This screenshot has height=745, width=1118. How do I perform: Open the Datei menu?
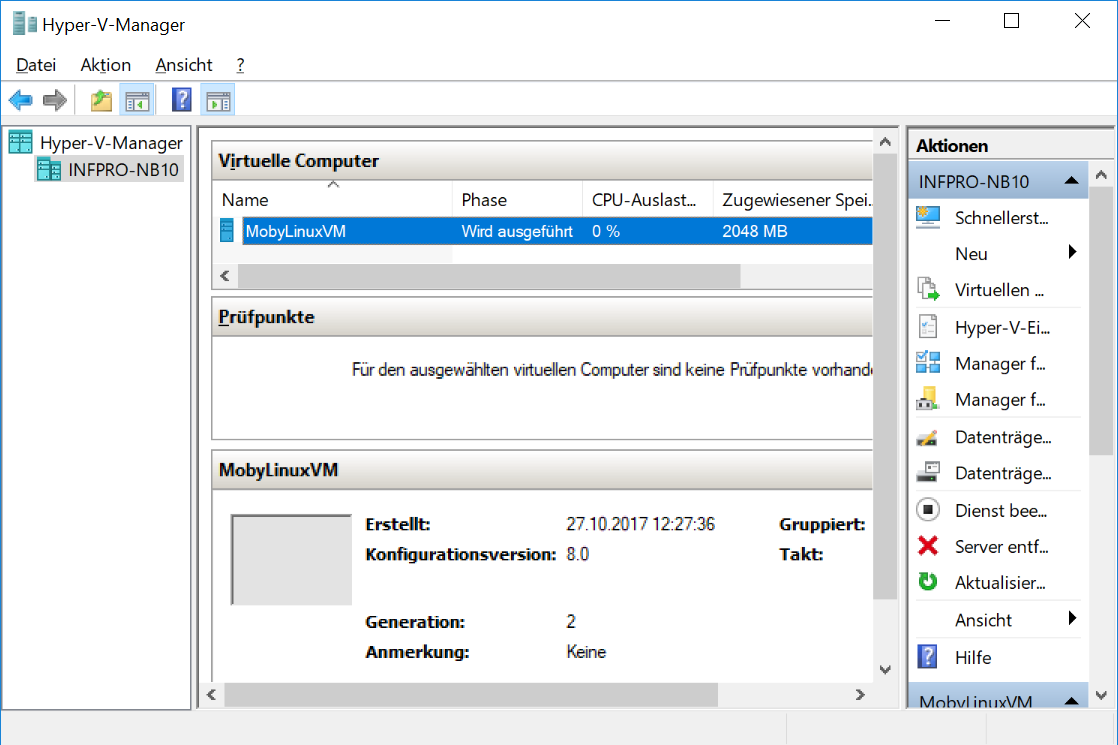click(36, 65)
